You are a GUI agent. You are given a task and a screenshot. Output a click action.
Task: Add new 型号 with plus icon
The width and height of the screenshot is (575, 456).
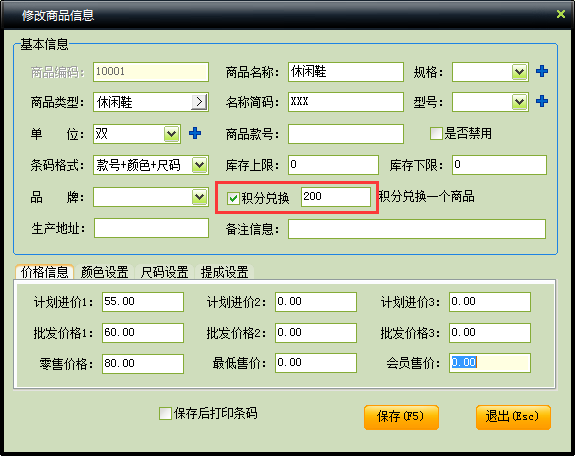(x=542, y=101)
